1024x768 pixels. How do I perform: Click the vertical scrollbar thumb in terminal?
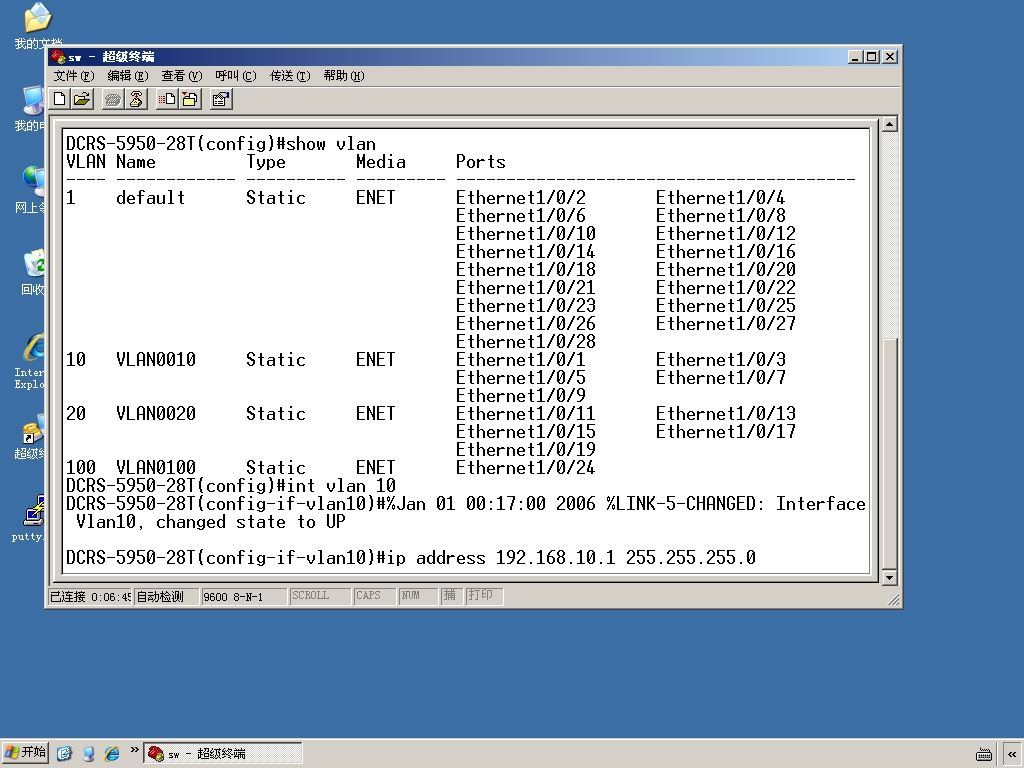[x=889, y=453]
